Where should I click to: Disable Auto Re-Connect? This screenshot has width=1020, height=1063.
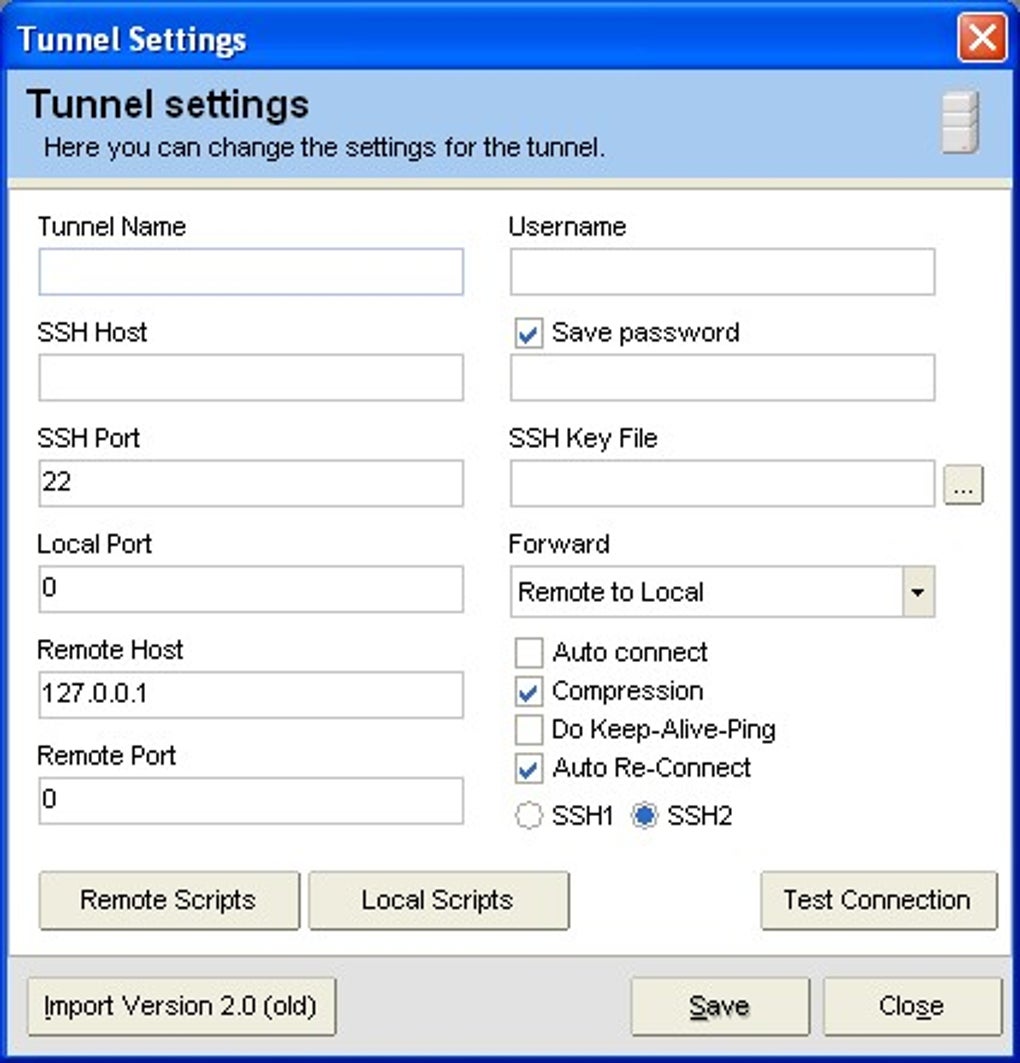528,768
